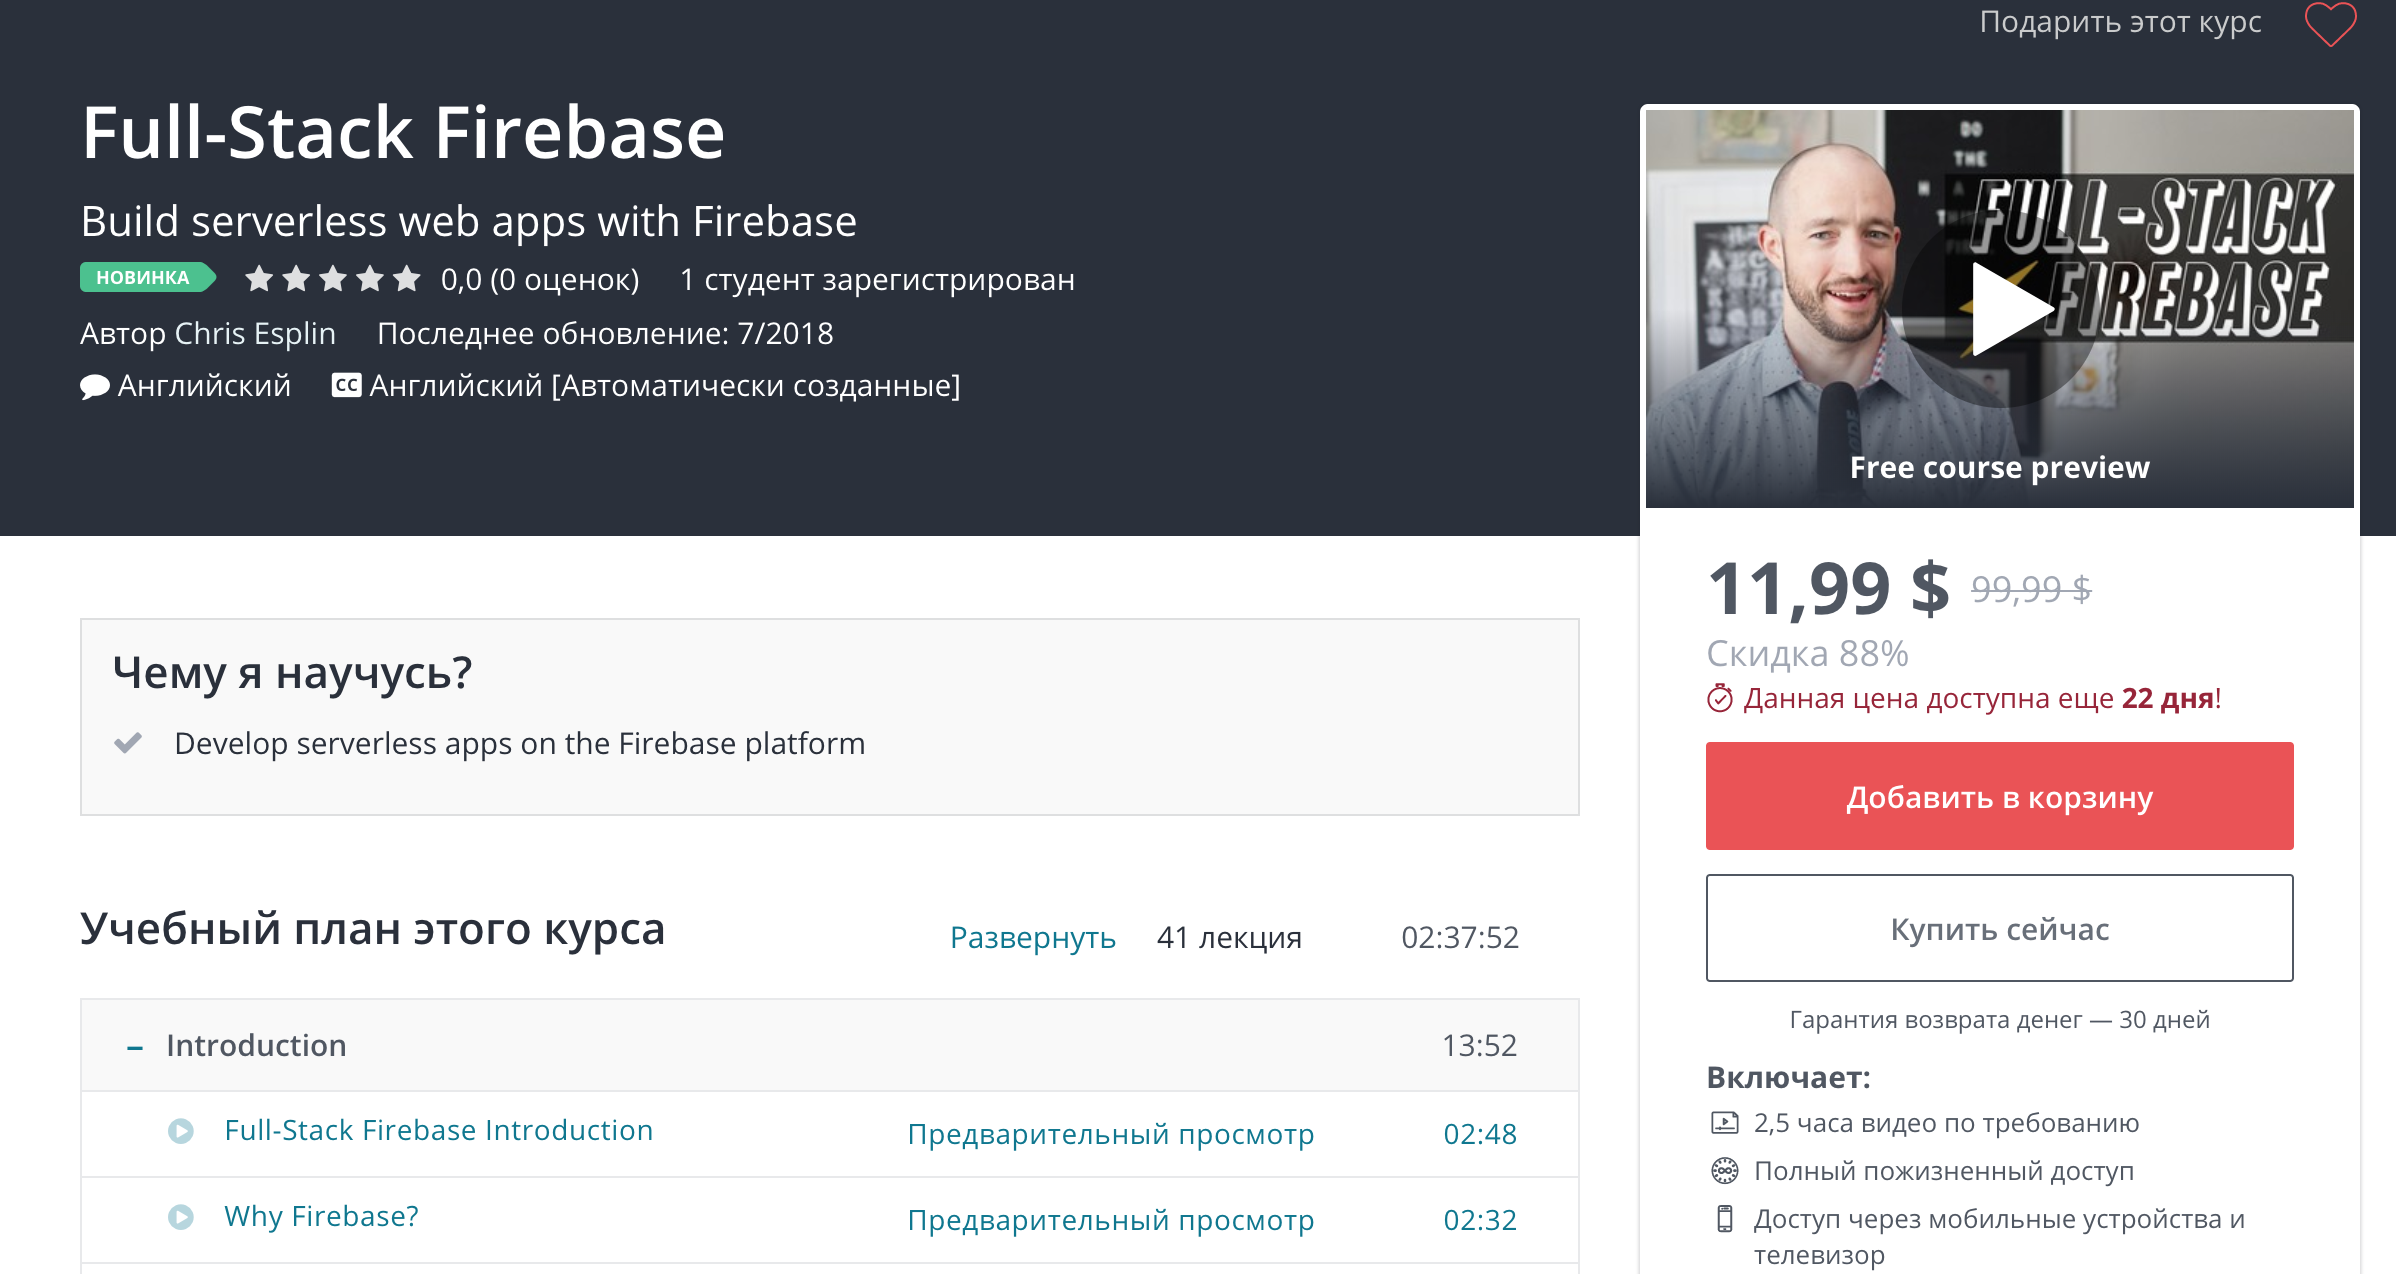
Task: Click the closed captions CC icon
Action: click(x=346, y=386)
